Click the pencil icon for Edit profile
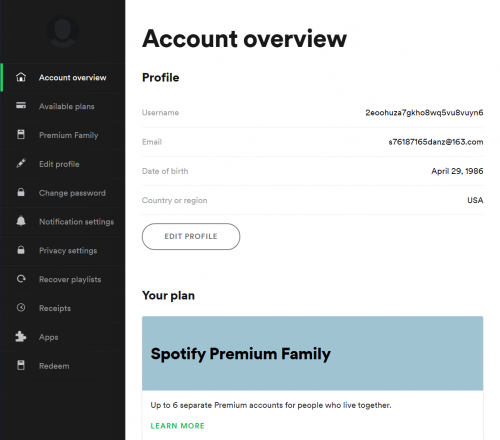The width and height of the screenshot is (500, 440). [21, 163]
